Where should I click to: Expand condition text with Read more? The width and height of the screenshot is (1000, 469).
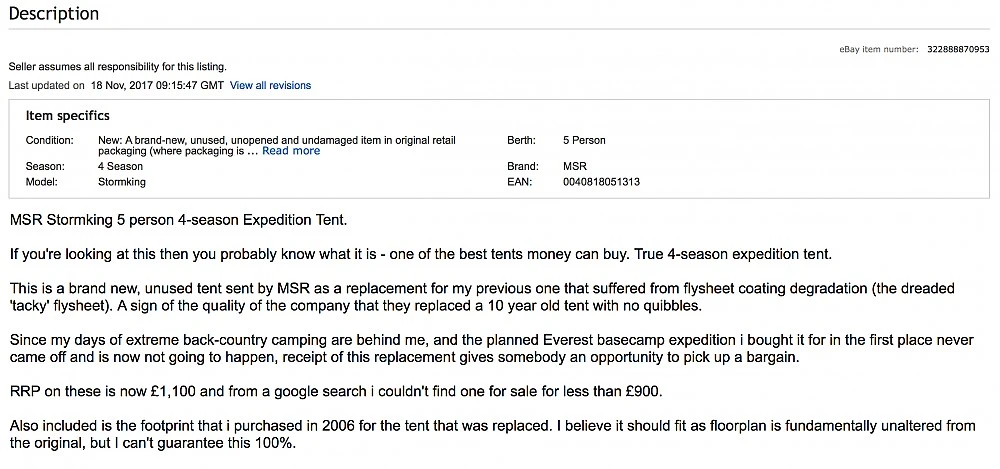pyautogui.click(x=291, y=151)
